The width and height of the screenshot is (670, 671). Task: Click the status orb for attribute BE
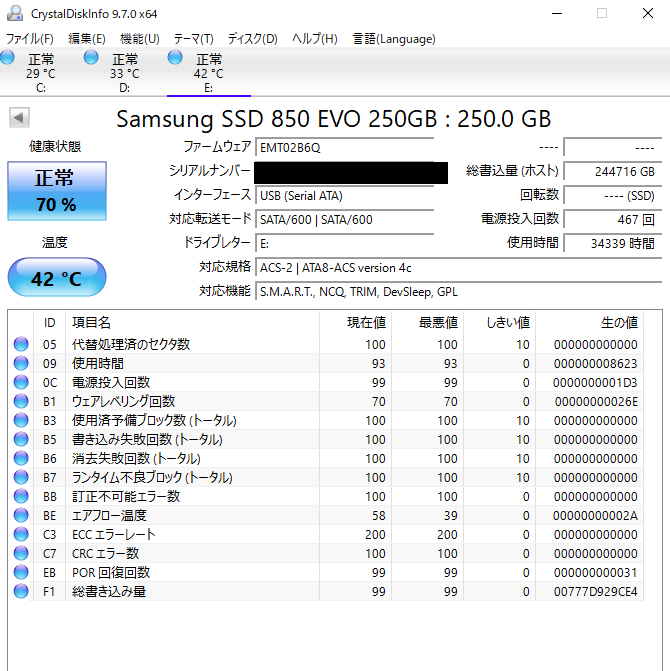point(21,515)
